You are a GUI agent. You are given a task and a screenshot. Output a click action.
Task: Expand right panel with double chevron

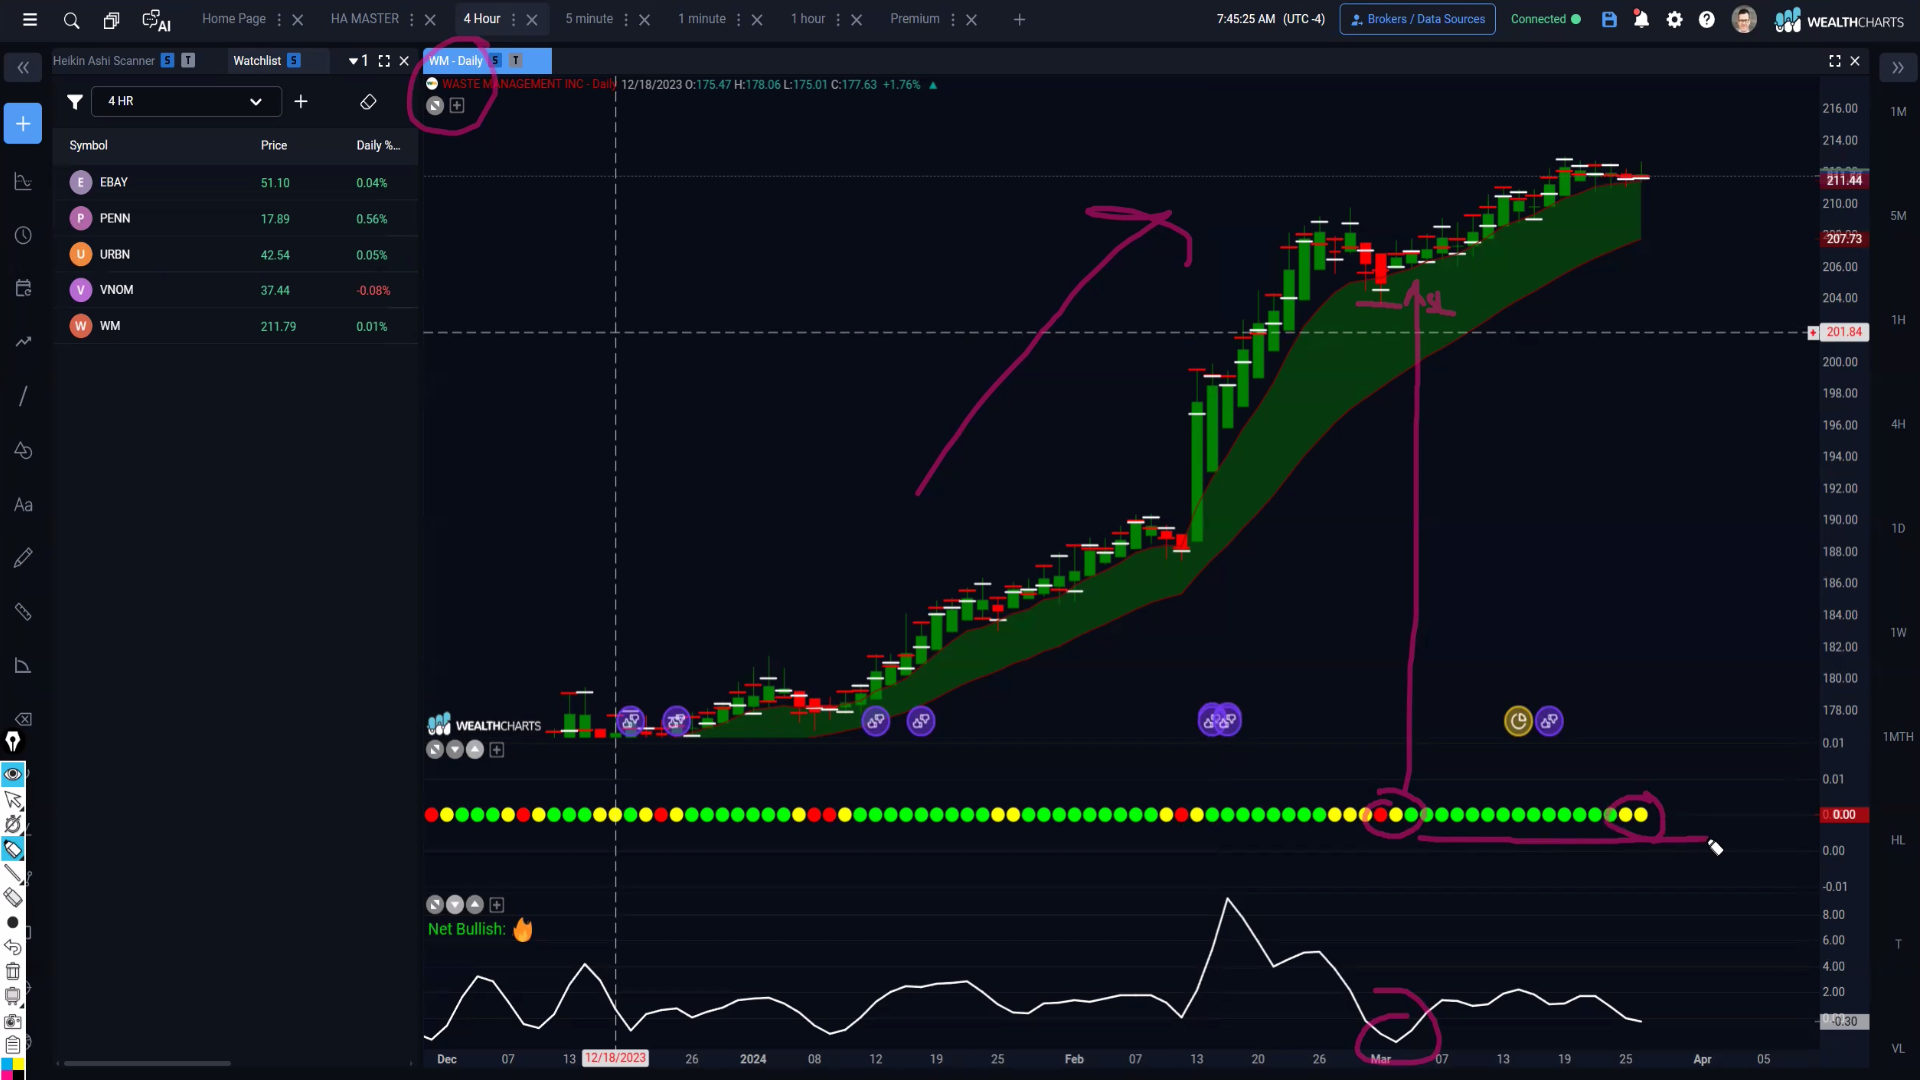(1897, 67)
